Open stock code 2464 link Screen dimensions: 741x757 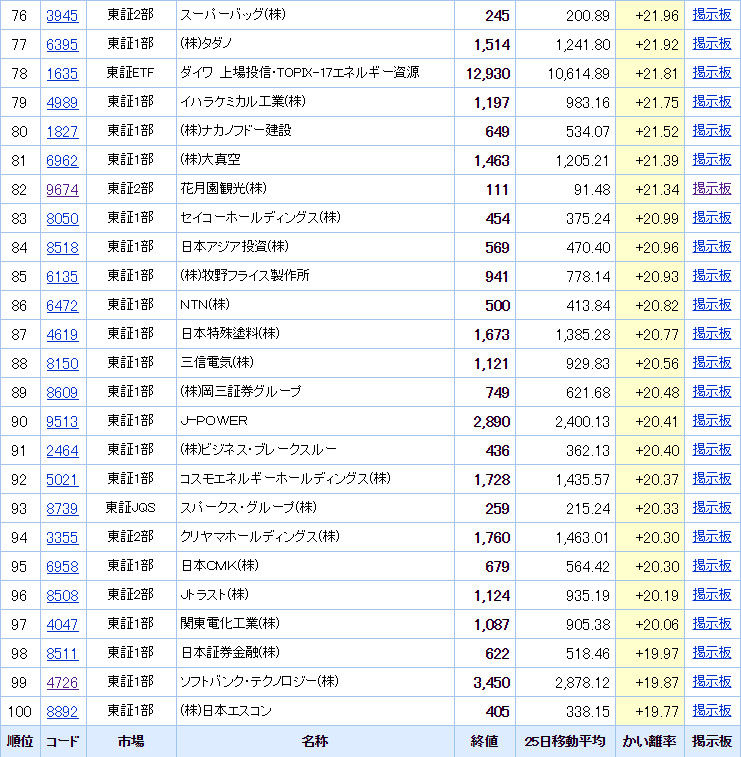pos(62,450)
